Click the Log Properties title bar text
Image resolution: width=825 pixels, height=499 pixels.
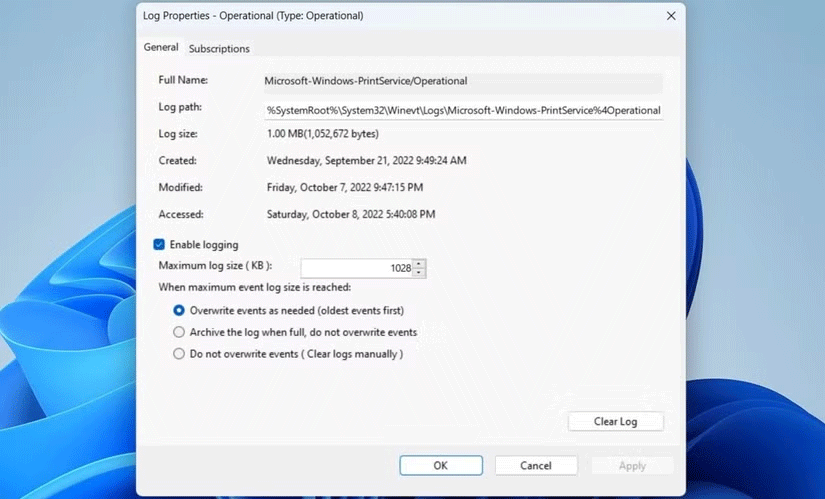pyautogui.click(x=254, y=16)
